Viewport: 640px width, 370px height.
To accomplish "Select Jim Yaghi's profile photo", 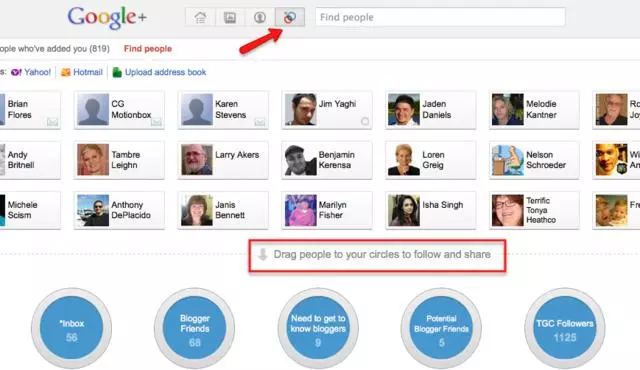I will pyautogui.click(x=300, y=109).
